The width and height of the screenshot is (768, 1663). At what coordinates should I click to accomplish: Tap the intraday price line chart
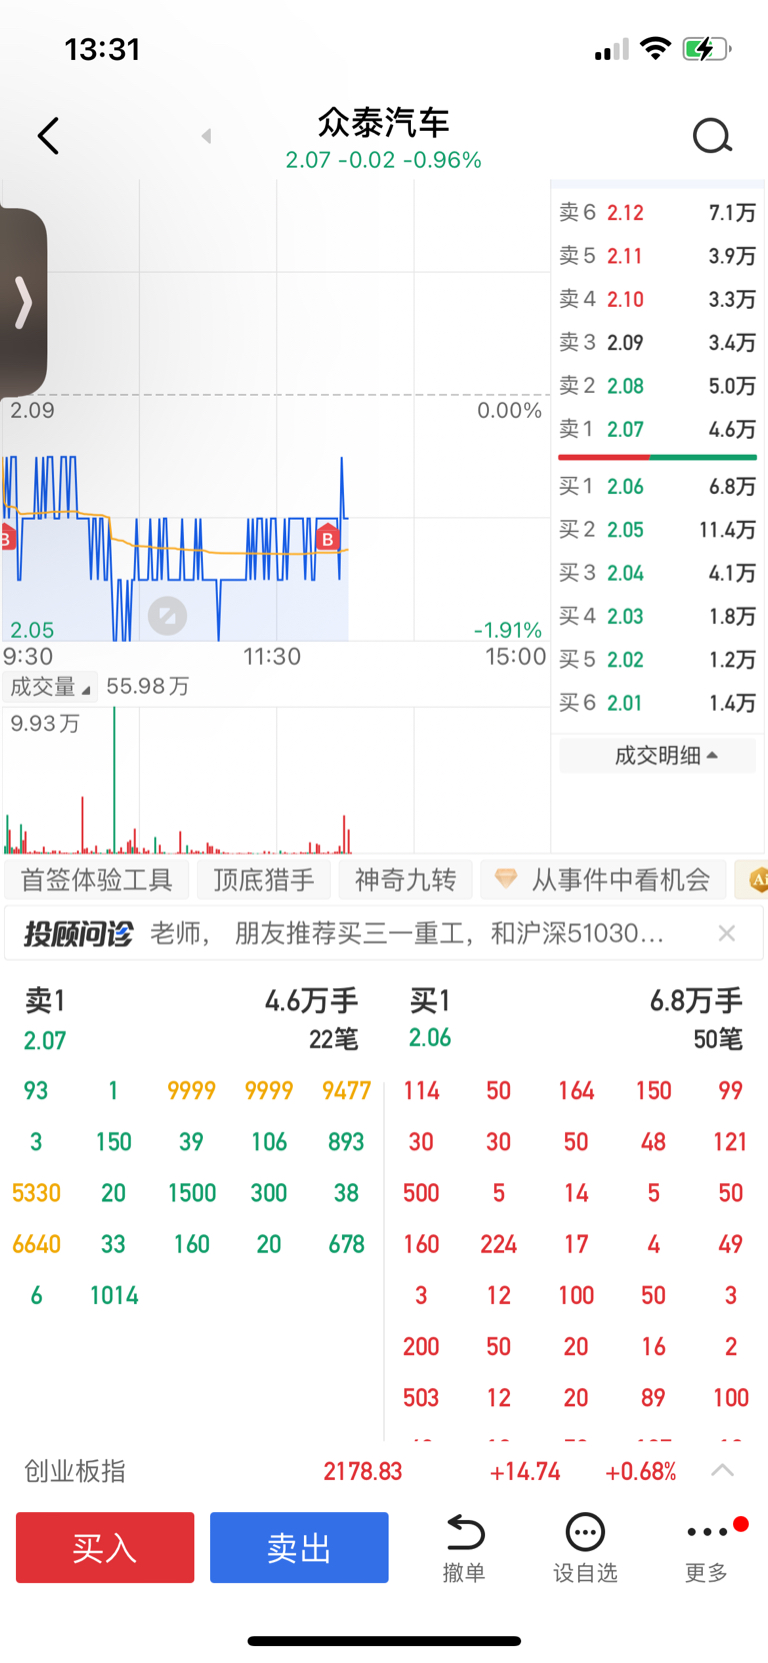pos(275,410)
